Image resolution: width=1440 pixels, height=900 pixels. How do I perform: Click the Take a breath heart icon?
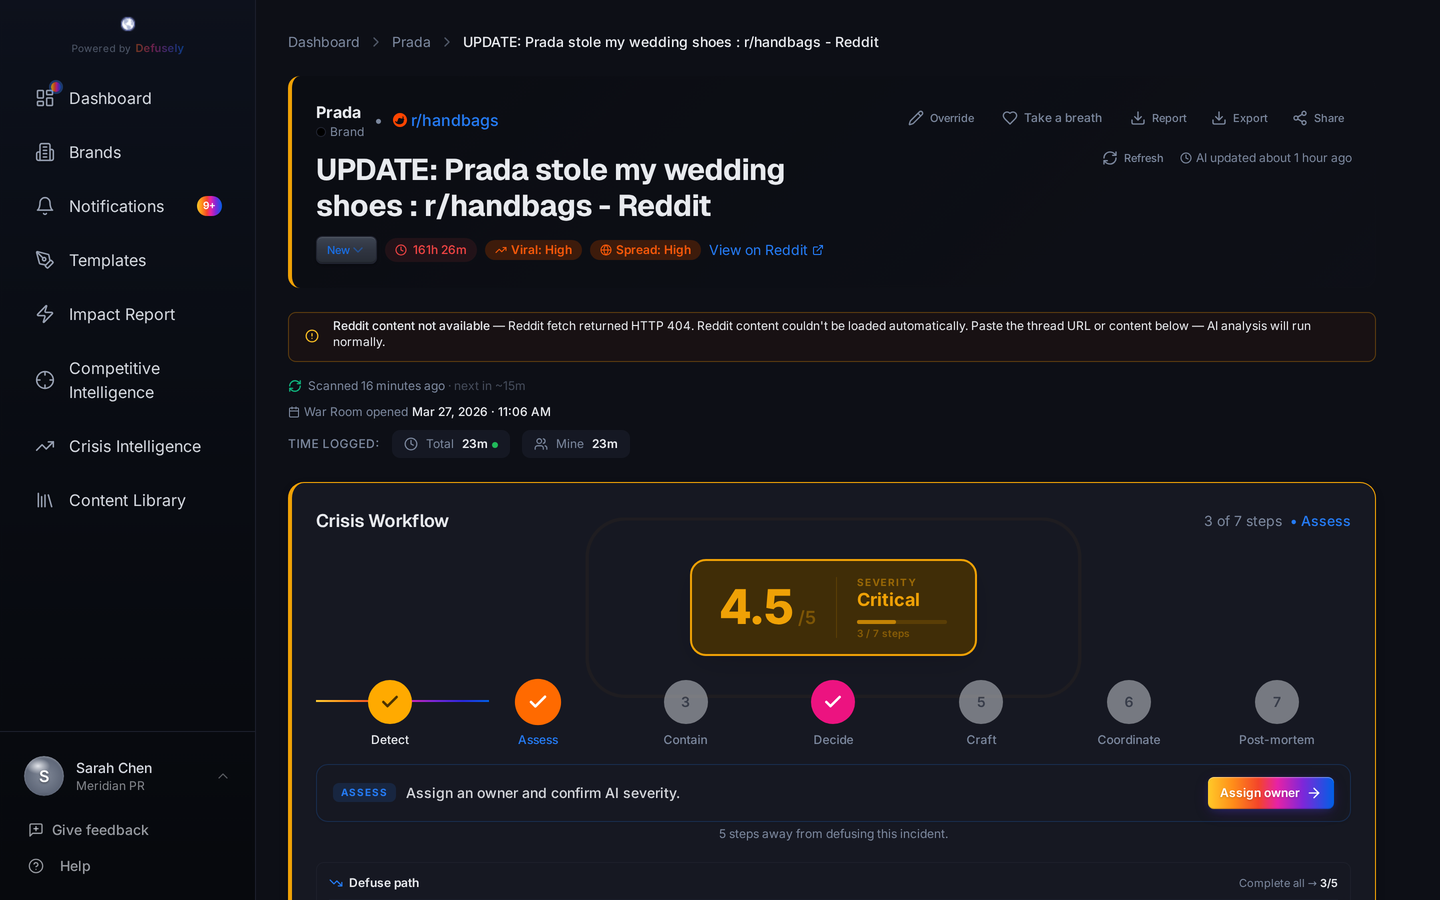pos(1010,118)
